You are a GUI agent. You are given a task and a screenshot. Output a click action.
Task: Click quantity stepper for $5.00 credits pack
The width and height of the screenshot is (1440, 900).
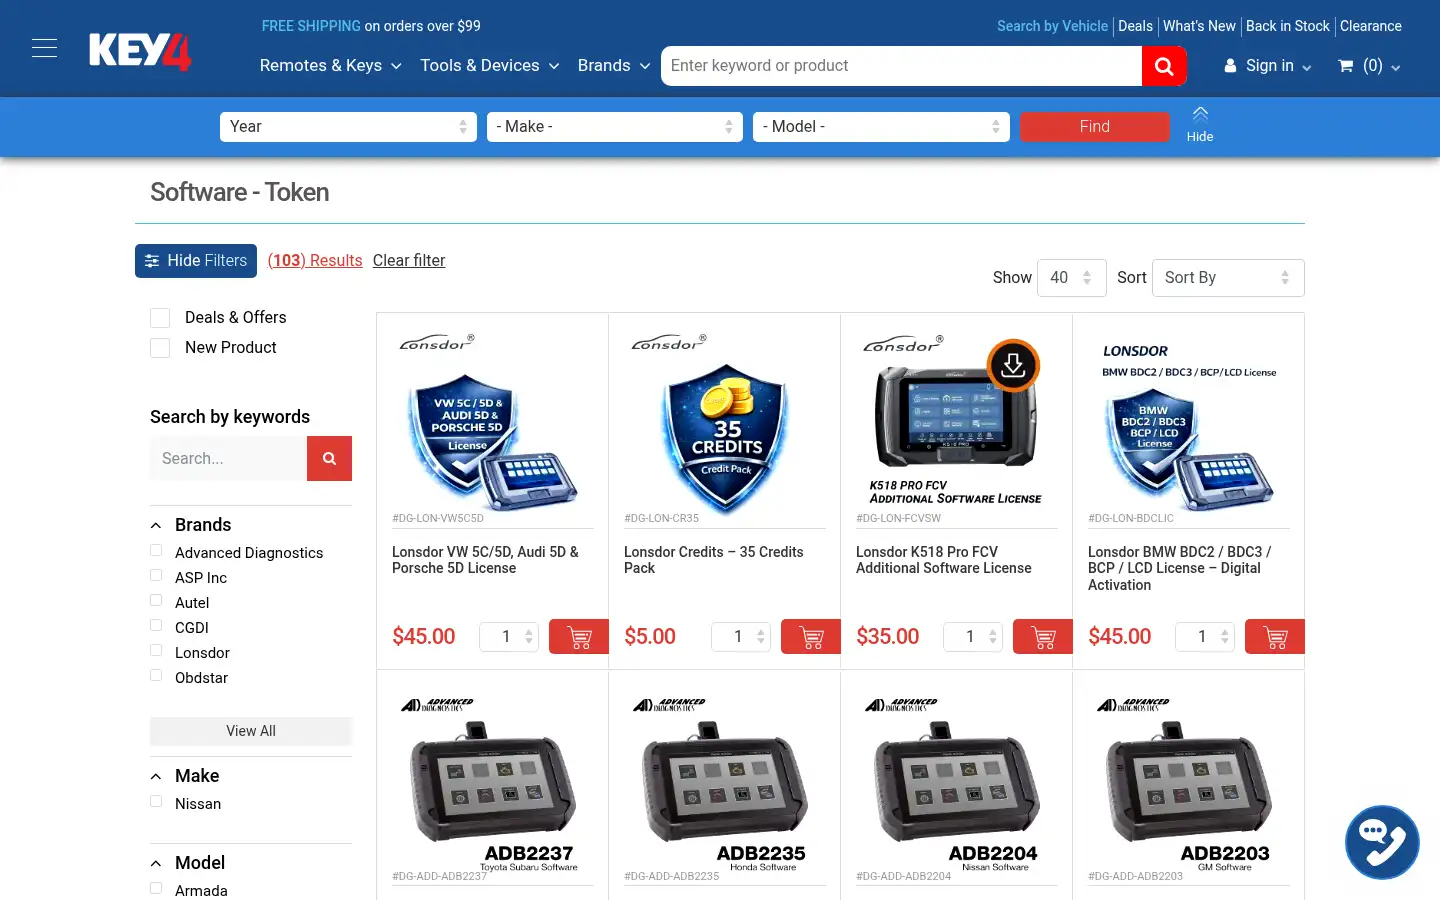(x=741, y=637)
